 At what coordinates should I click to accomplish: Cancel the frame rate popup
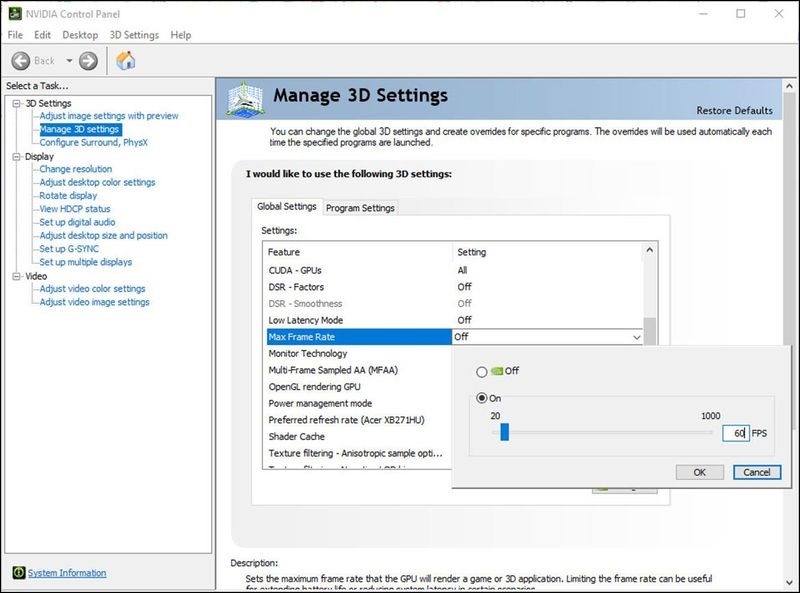pyautogui.click(x=757, y=472)
